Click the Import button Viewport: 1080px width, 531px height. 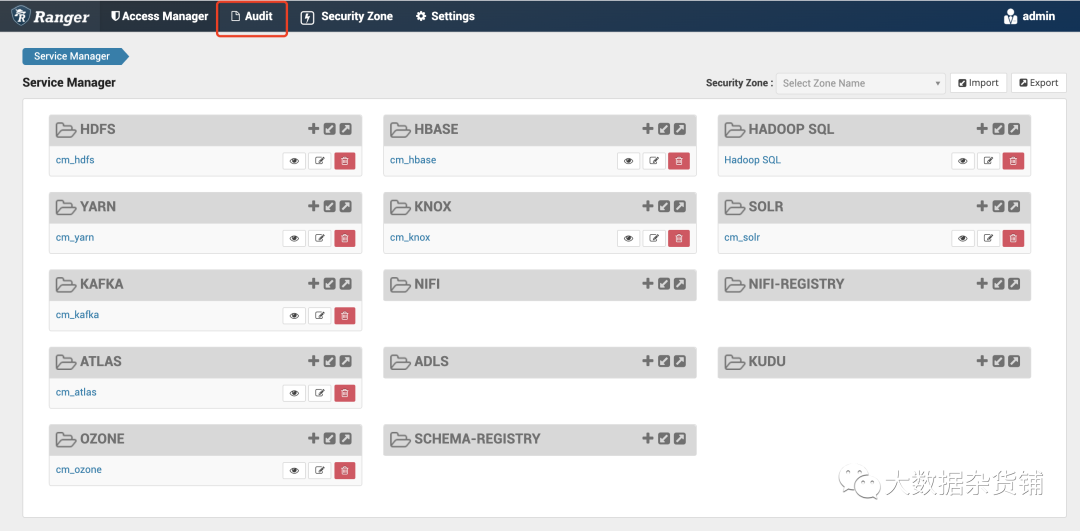tap(978, 83)
